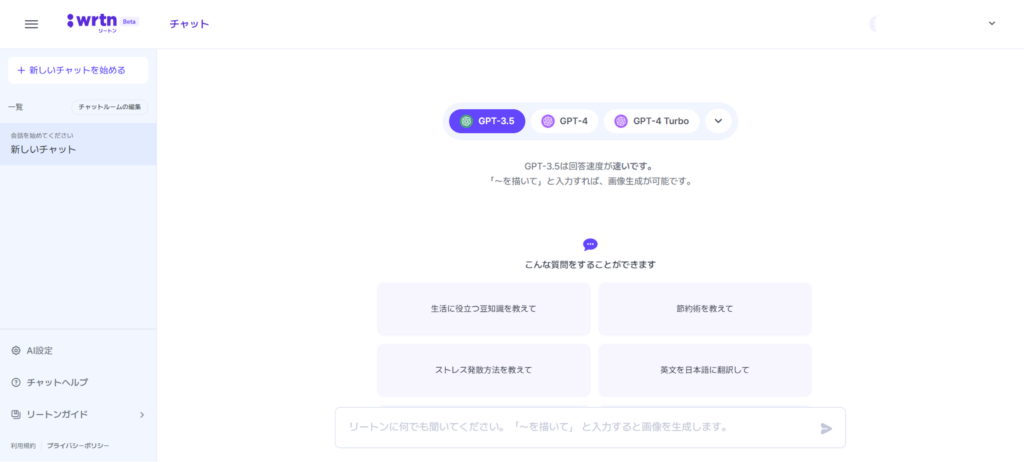This screenshot has height=462, width=1024.
Task: Choose the ストレス発散方法を教えて suggestion
Action: click(483, 370)
